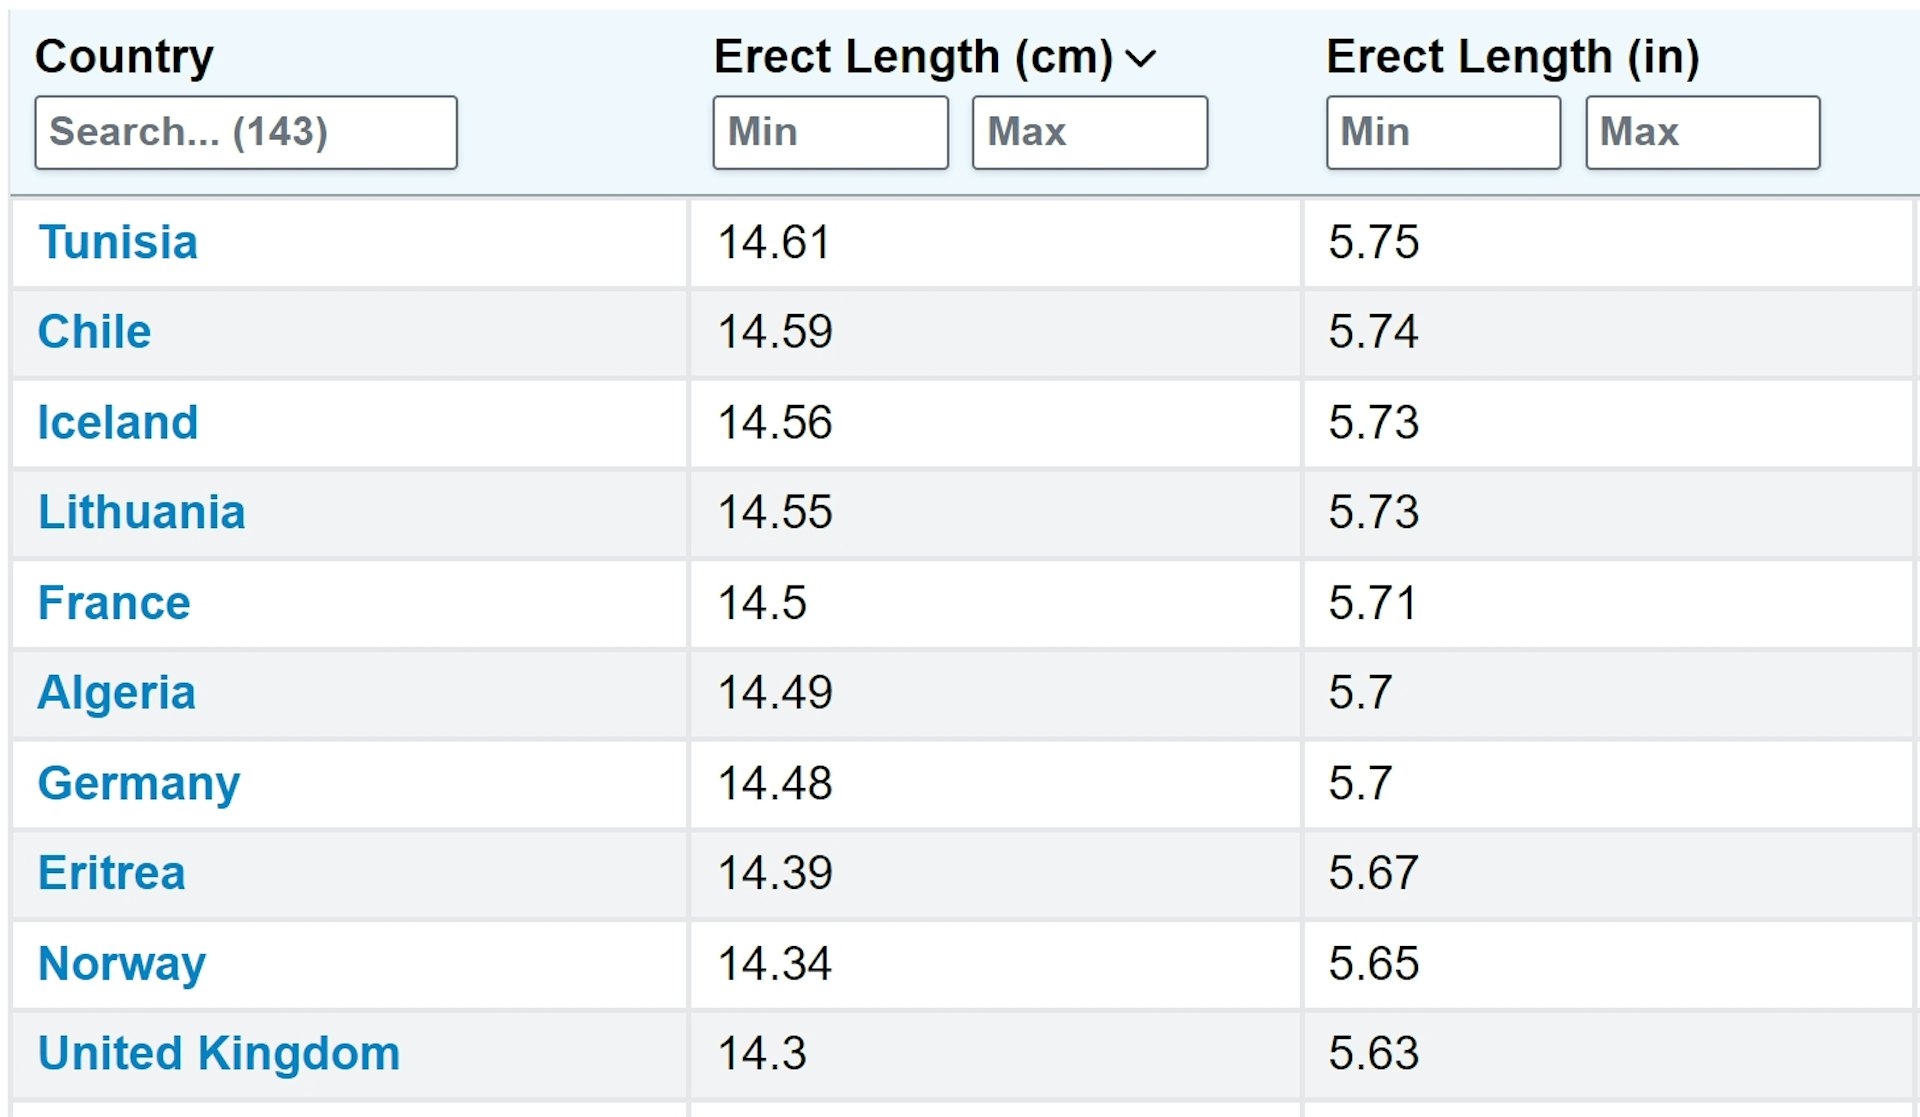Sort by the Country column header

tap(124, 57)
